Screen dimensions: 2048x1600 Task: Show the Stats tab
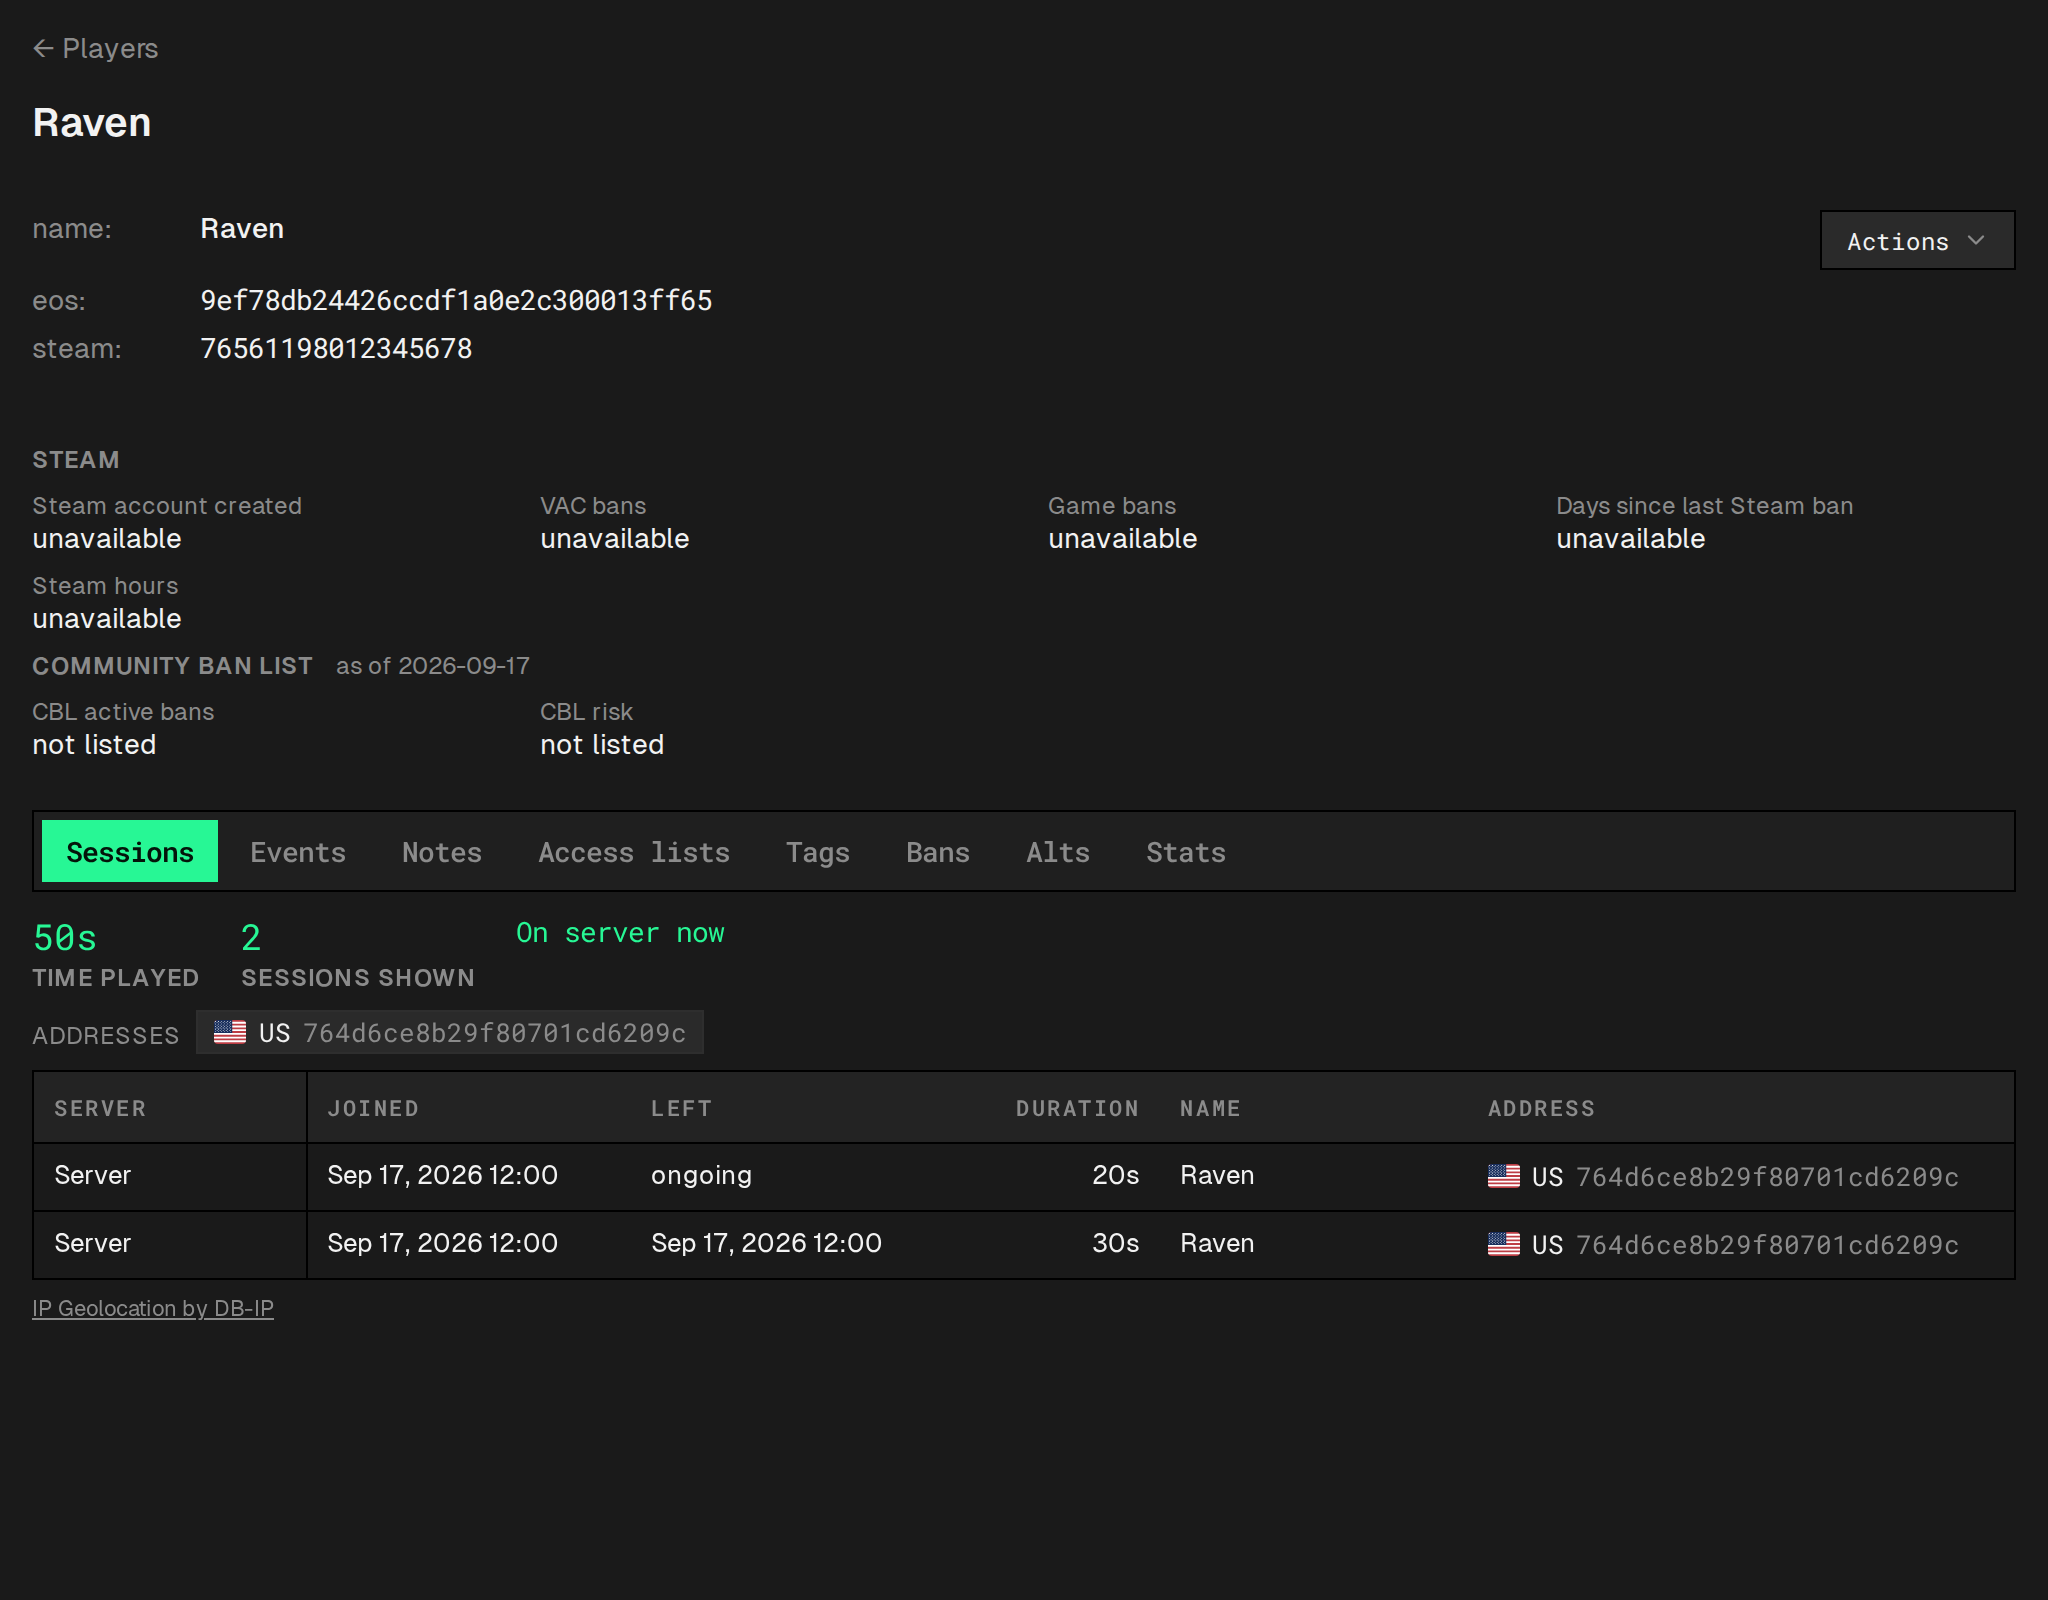pyautogui.click(x=1186, y=852)
